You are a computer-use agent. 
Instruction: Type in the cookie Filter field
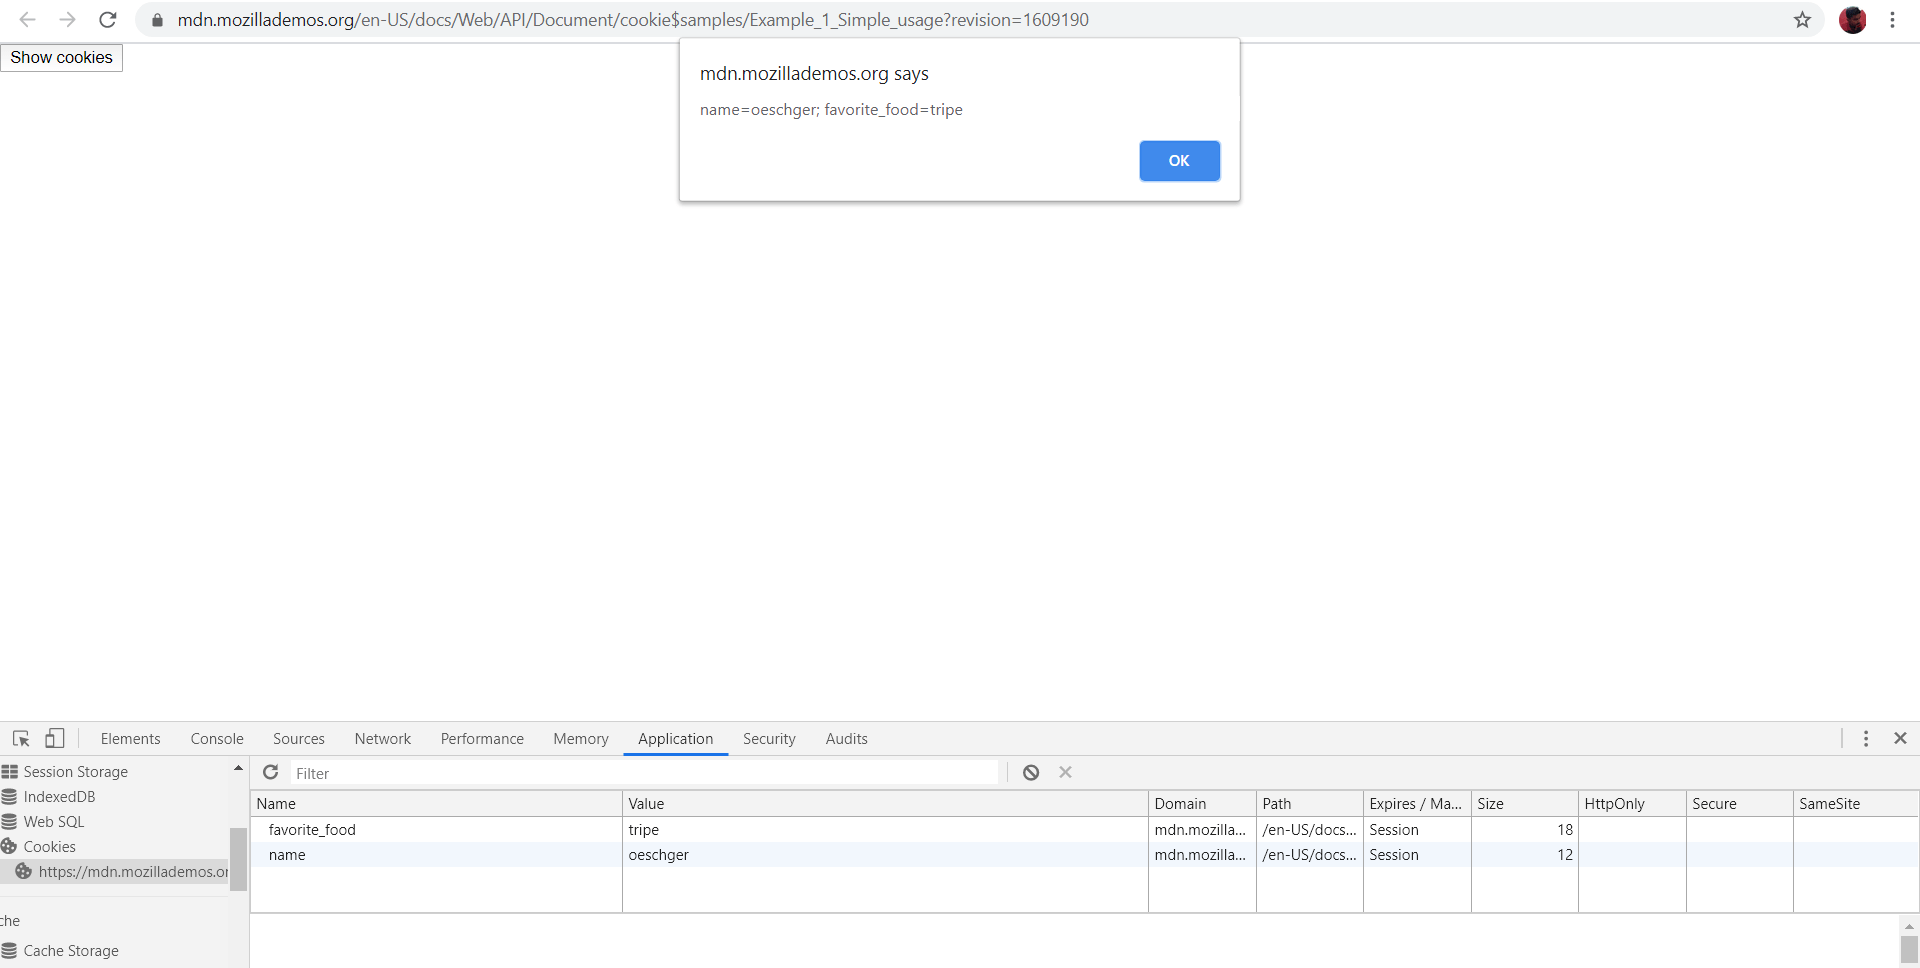(x=640, y=772)
